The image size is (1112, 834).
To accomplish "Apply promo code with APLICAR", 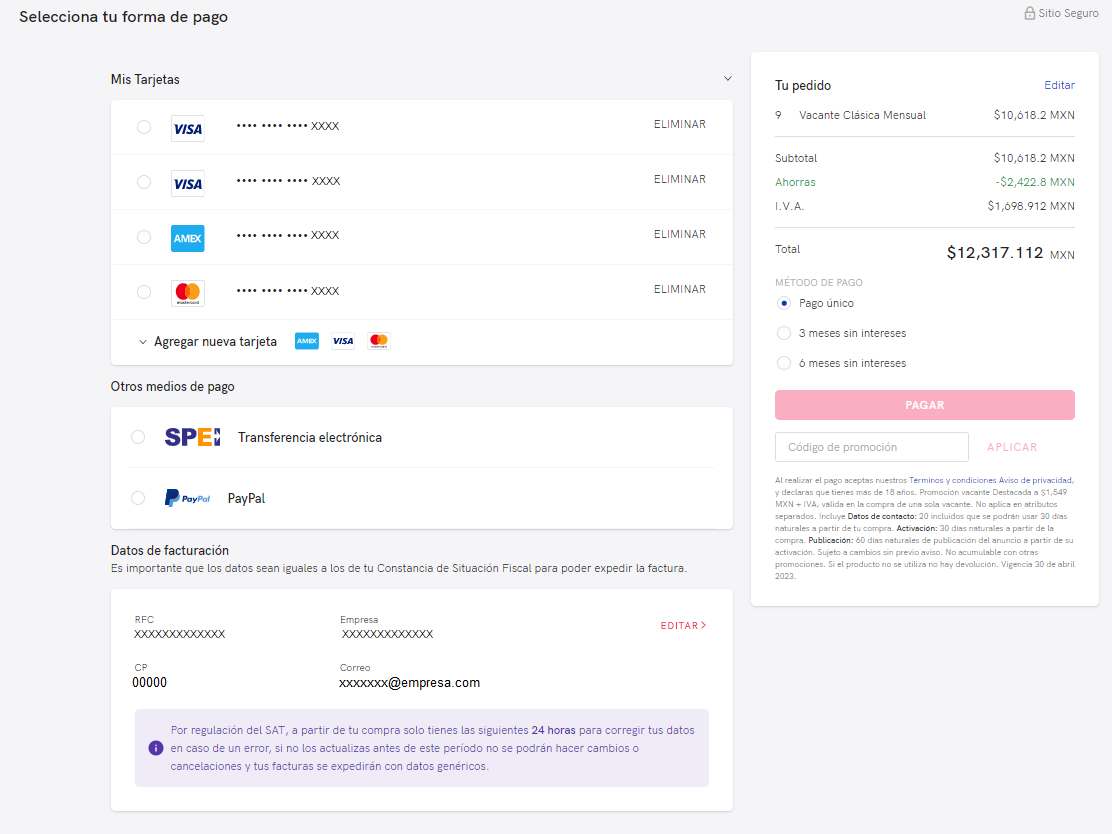I will tap(1012, 447).
